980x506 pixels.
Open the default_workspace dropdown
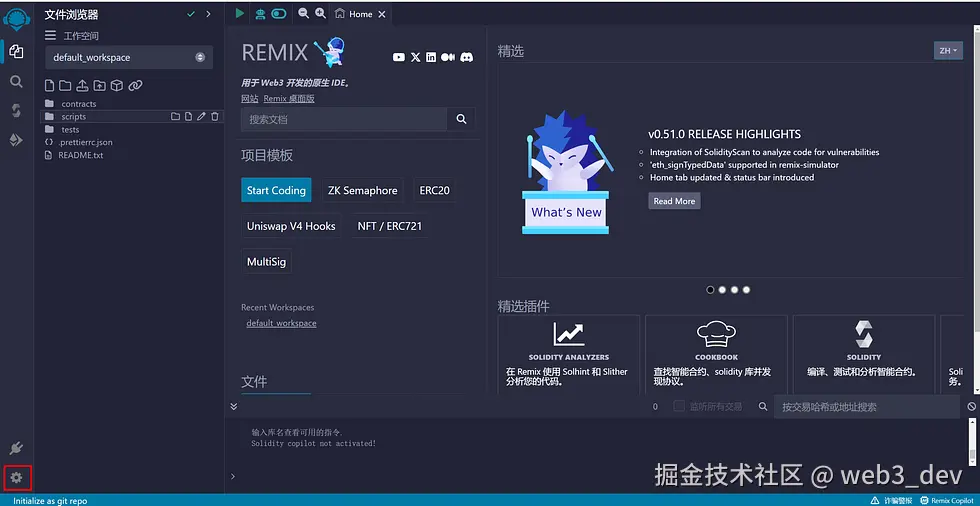129,57
